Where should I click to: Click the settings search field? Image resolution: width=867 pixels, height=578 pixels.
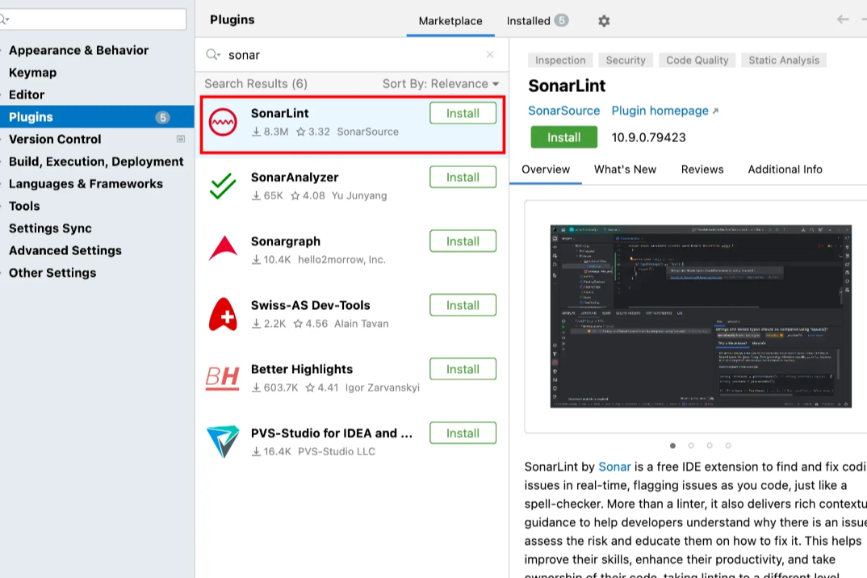click(93, 19)
